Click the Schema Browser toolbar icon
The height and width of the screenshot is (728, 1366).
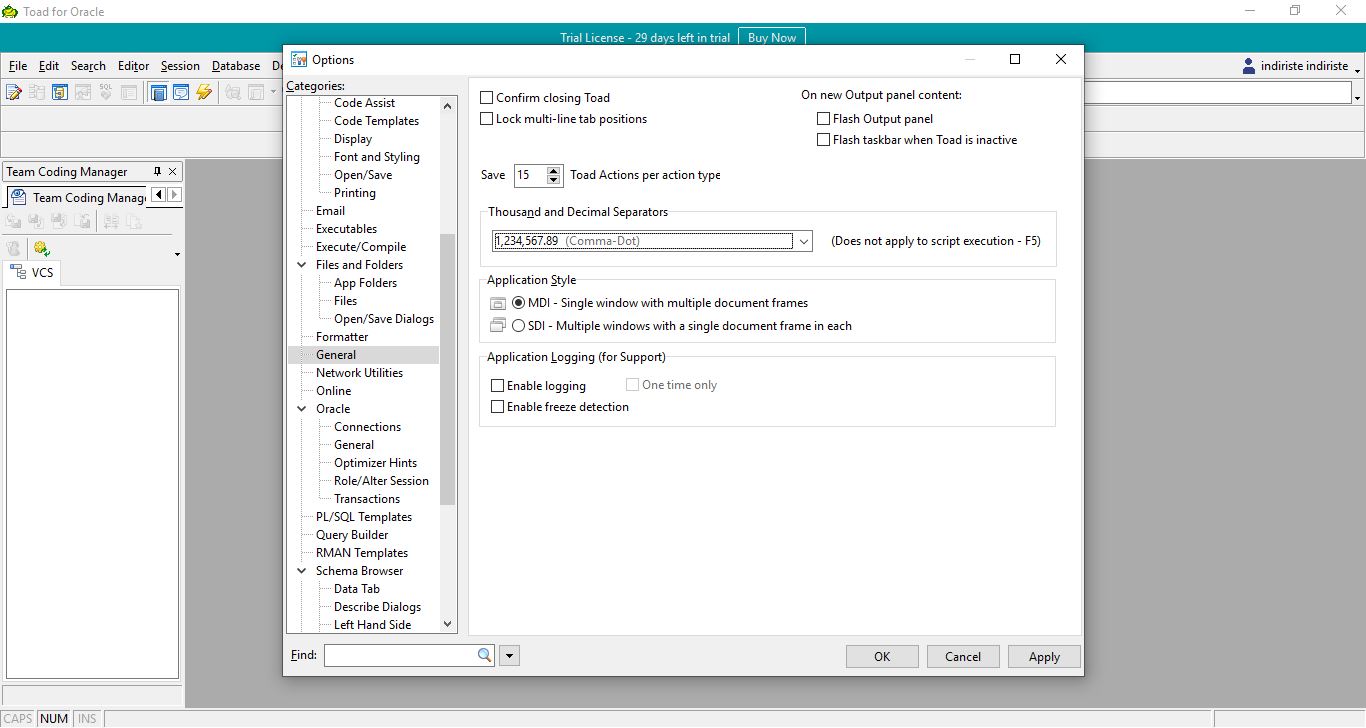tap(59, 92)
